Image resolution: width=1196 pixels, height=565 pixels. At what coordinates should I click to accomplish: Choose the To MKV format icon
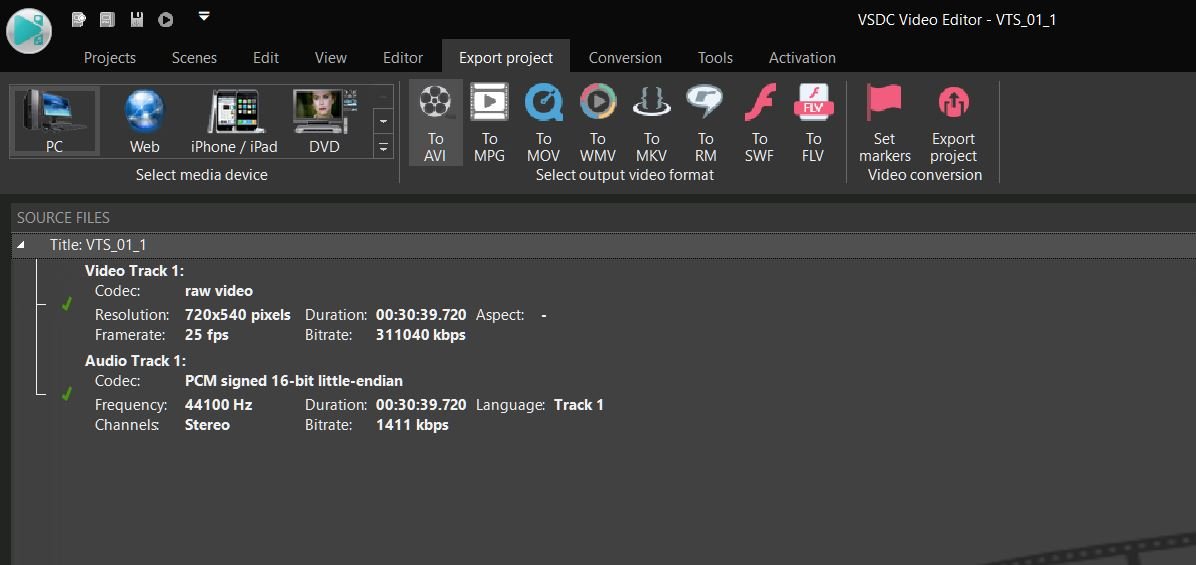click(651, 123)
